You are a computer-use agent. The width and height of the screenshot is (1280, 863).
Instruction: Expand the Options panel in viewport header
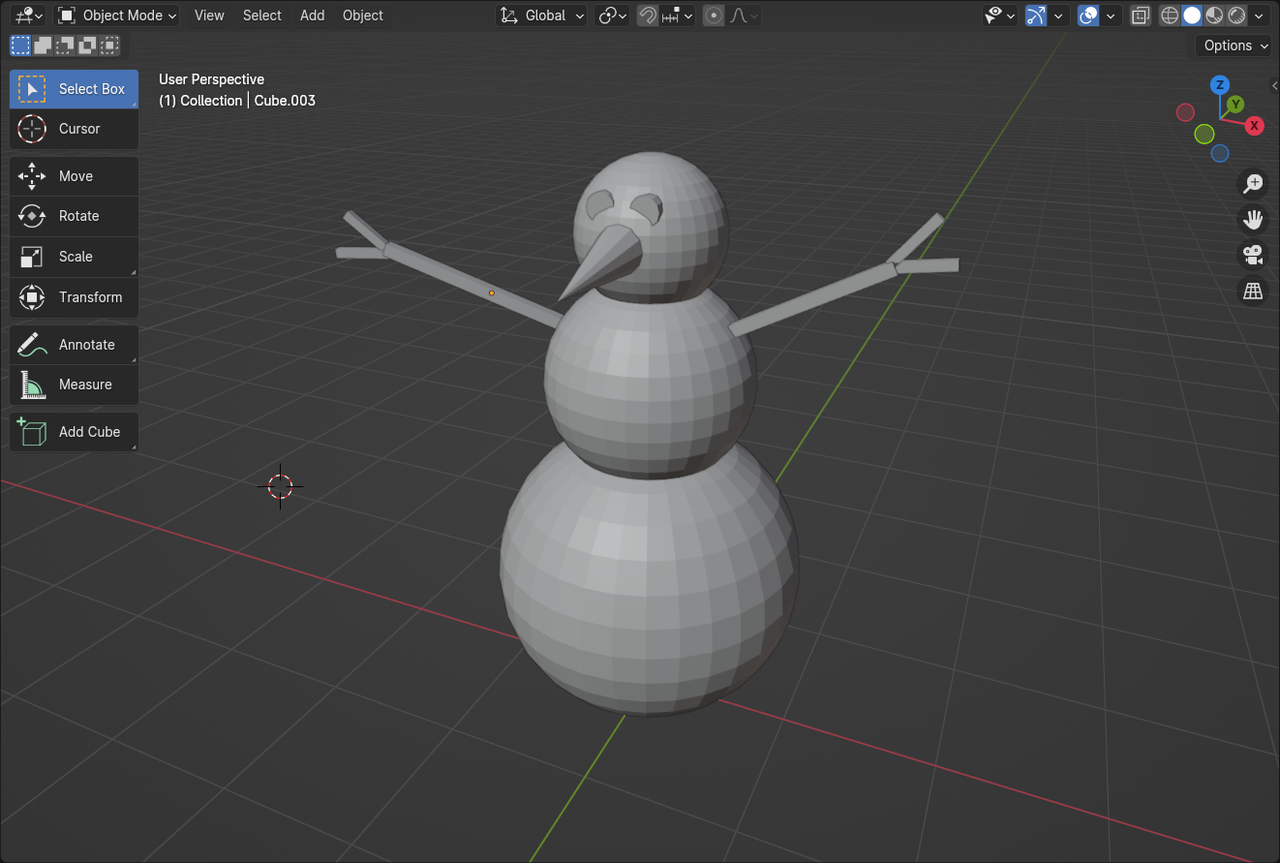coord(1233,45)
